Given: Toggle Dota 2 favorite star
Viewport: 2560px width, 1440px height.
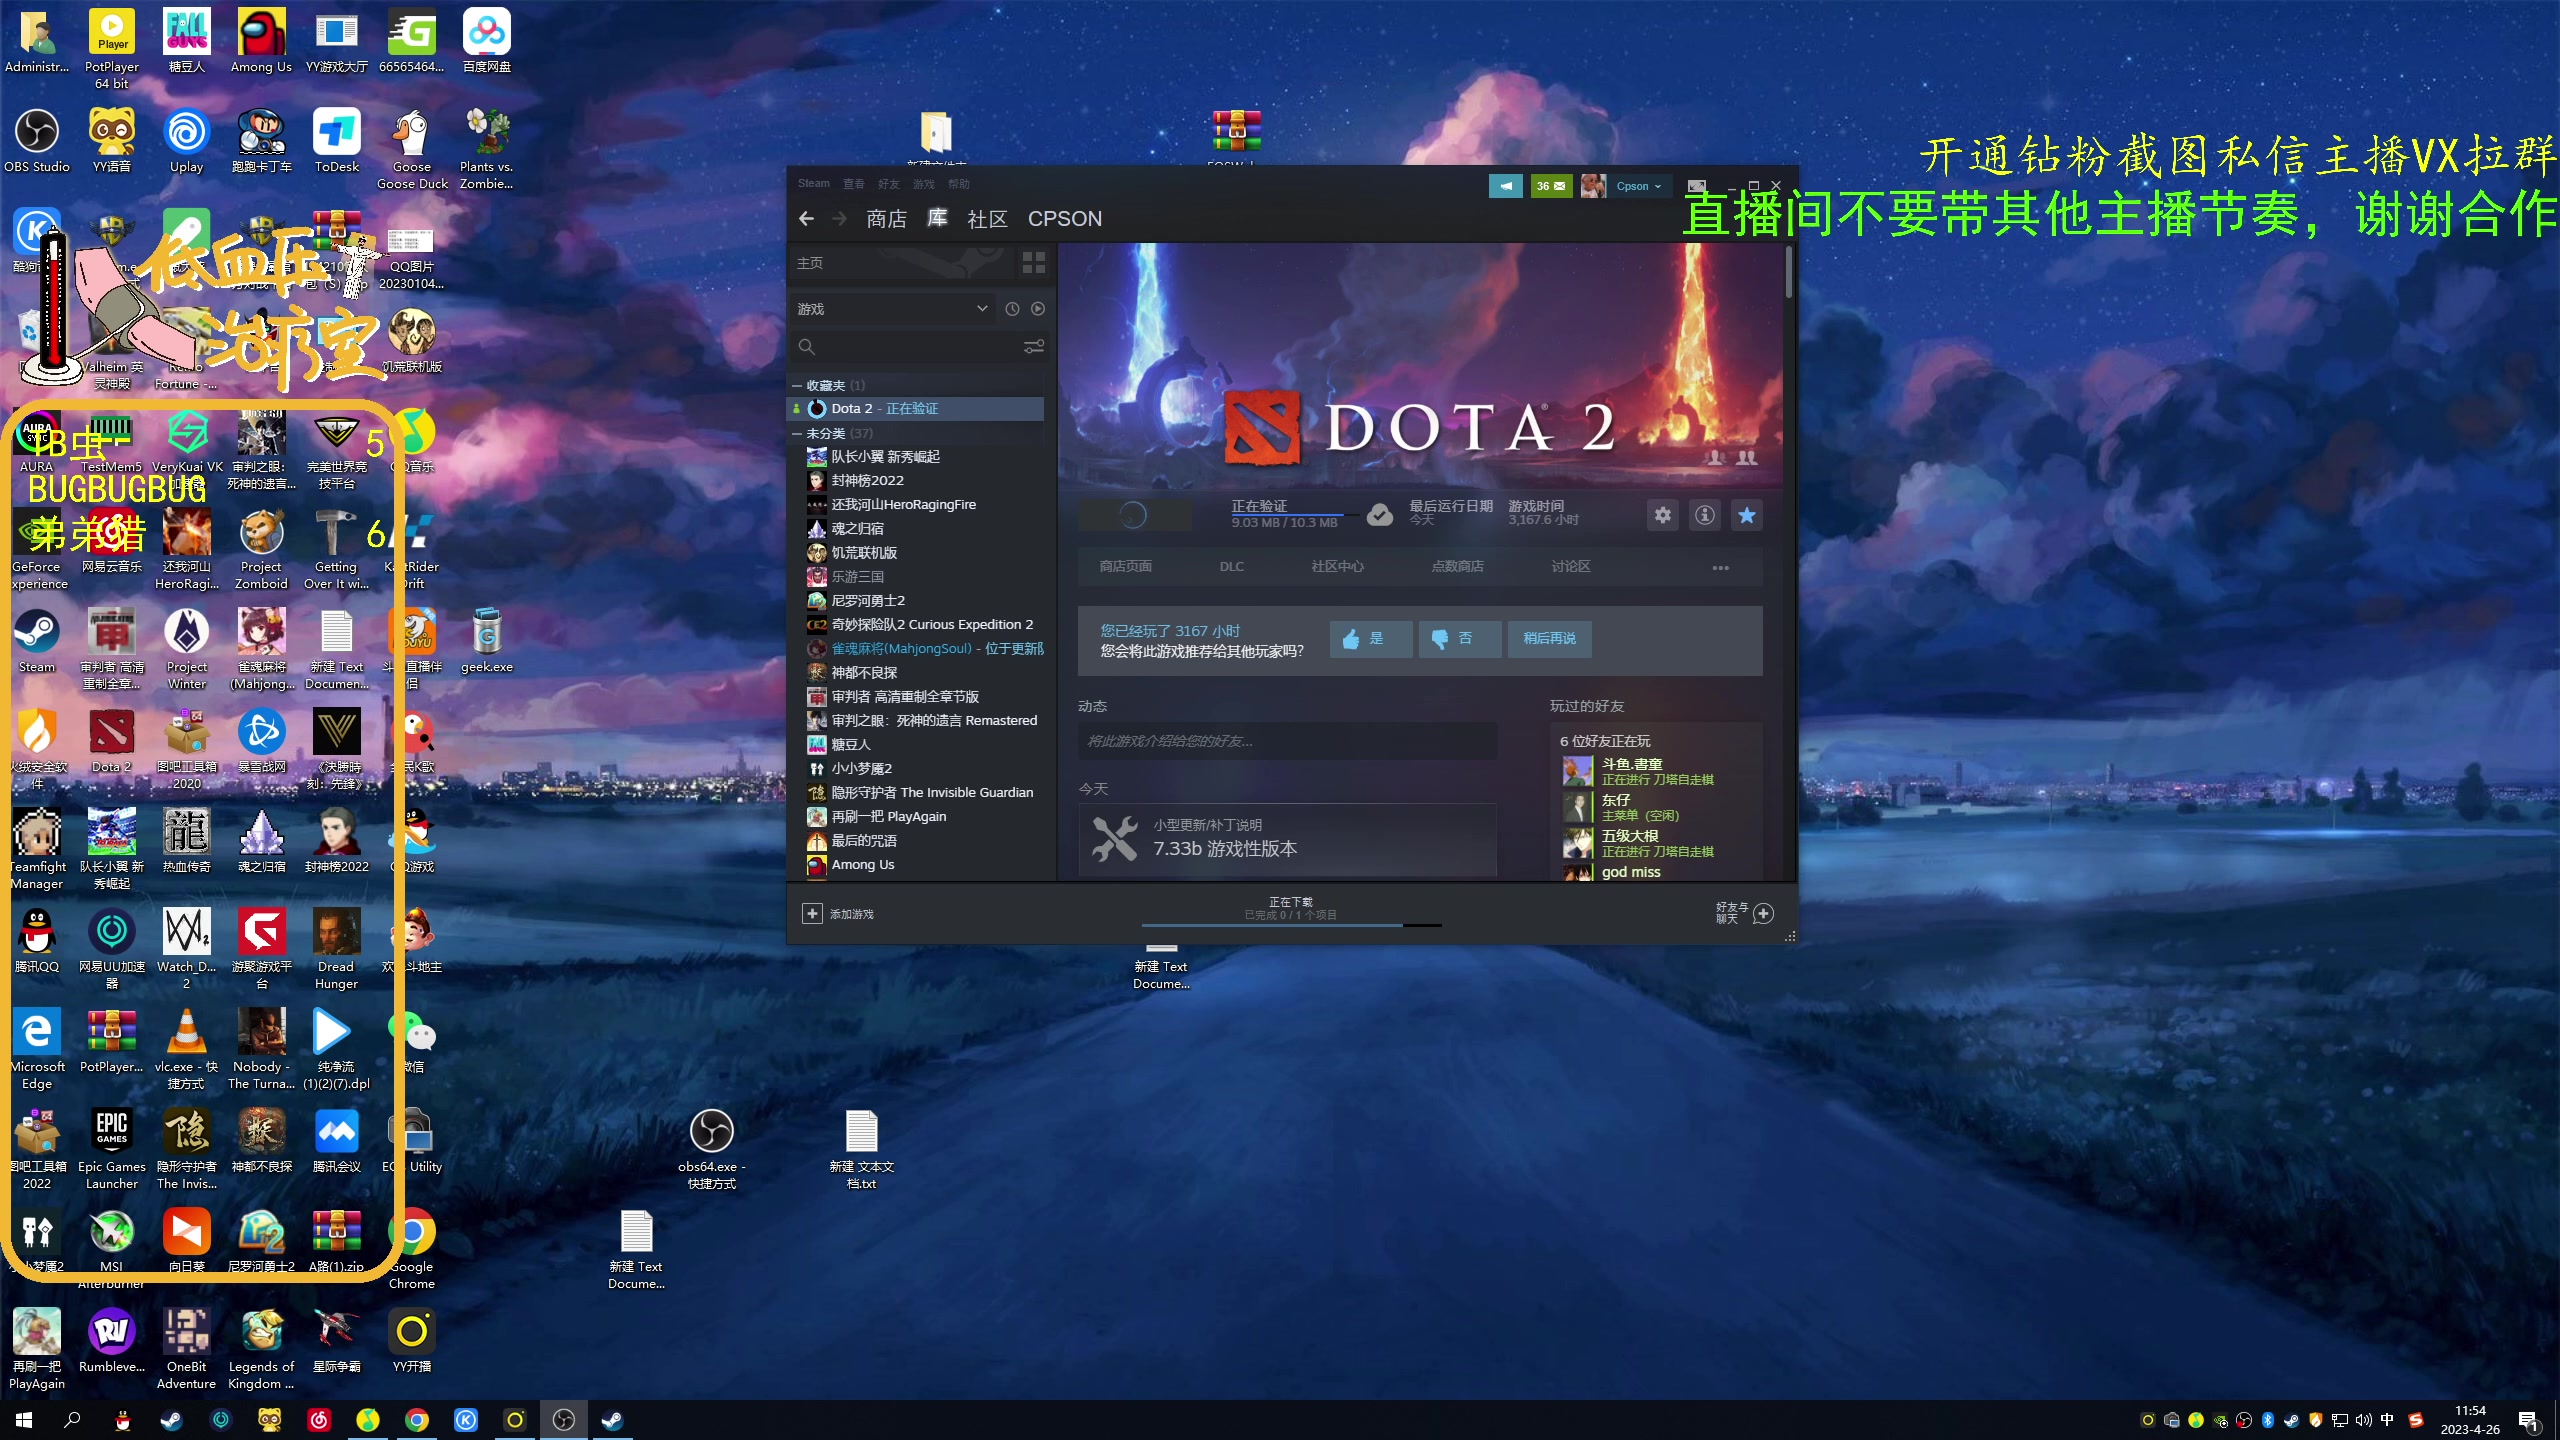Looking at the screenshot, I should [1747, 515].
